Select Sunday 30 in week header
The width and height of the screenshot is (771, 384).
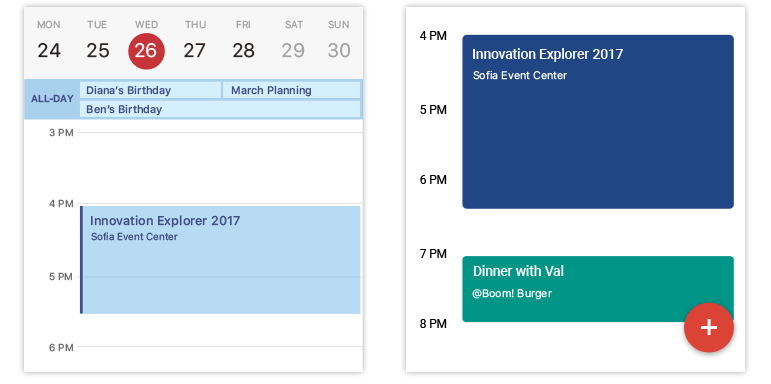click(x=339, y=41)
